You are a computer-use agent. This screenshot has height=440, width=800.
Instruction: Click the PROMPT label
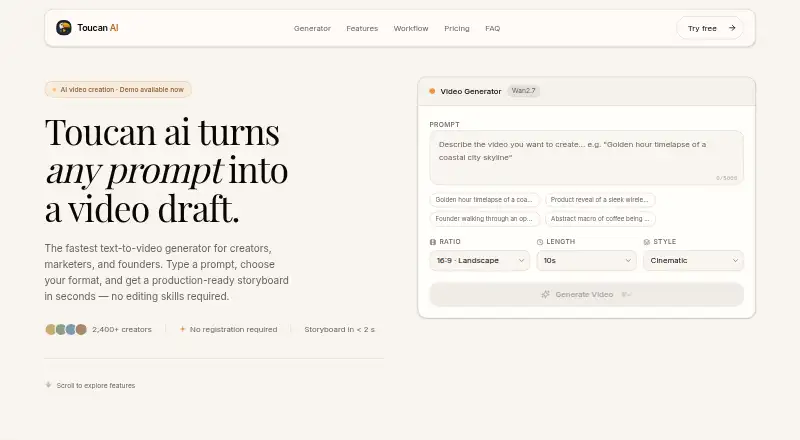[444, 125]
